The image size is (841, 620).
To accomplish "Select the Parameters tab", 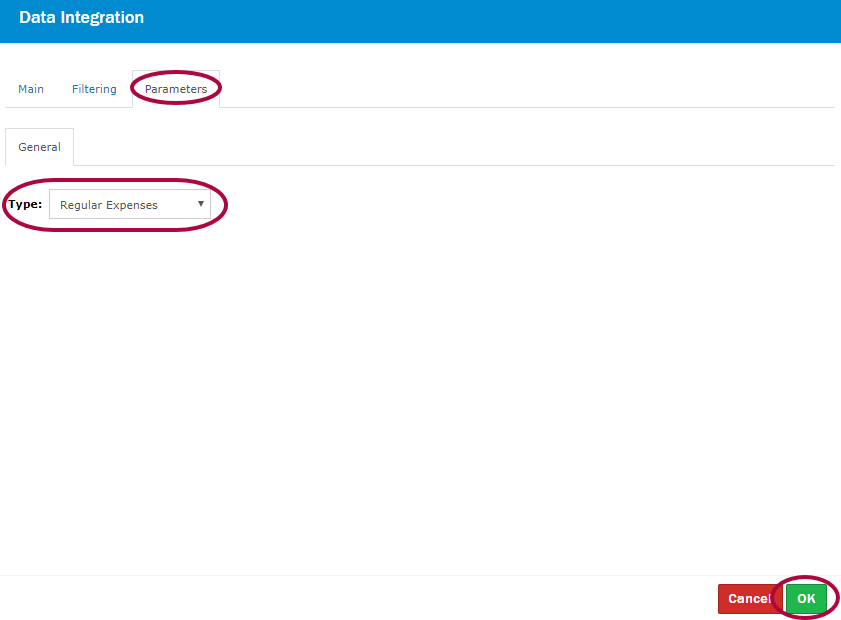I will 176,89.
